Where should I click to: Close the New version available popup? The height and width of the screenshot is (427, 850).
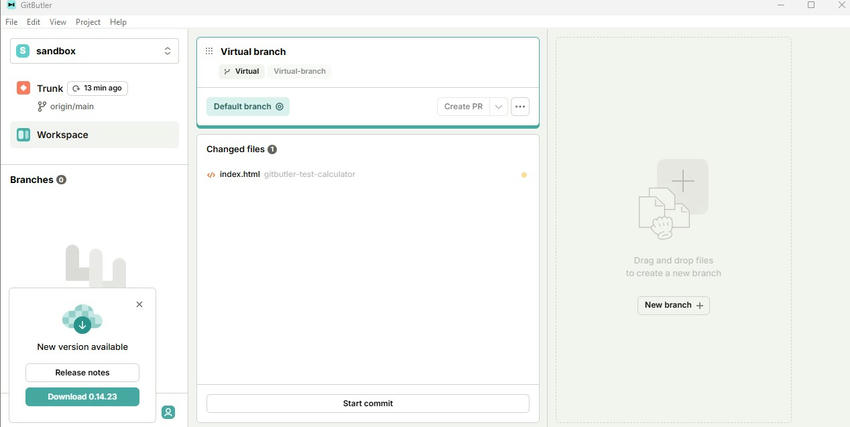(139, 305)
